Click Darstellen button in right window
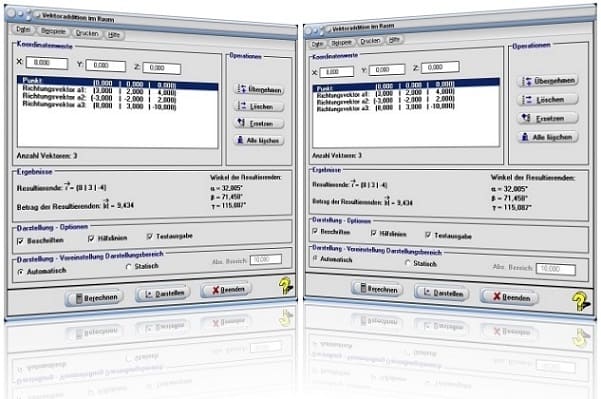Screen dimensions: 601x399 pos(442,293)
